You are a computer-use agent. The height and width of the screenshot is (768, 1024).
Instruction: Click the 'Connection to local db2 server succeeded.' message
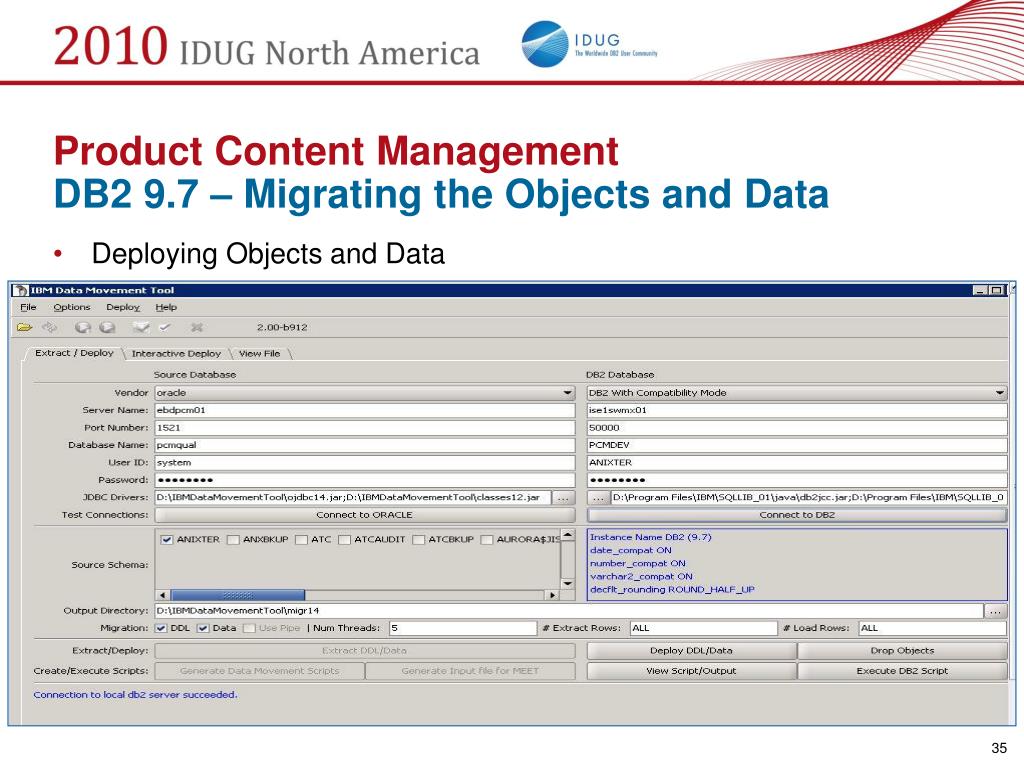(135, 695)
